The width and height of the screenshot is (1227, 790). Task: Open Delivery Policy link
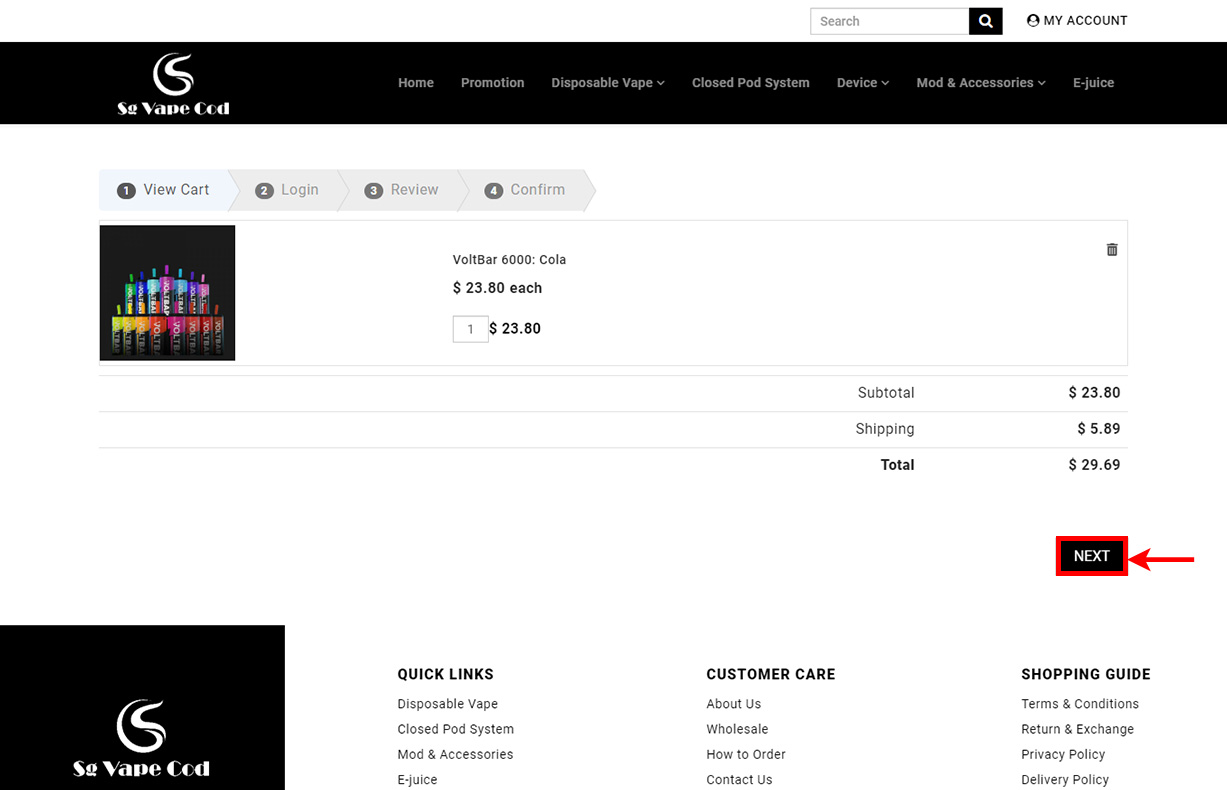click(x=1065, y=780)
